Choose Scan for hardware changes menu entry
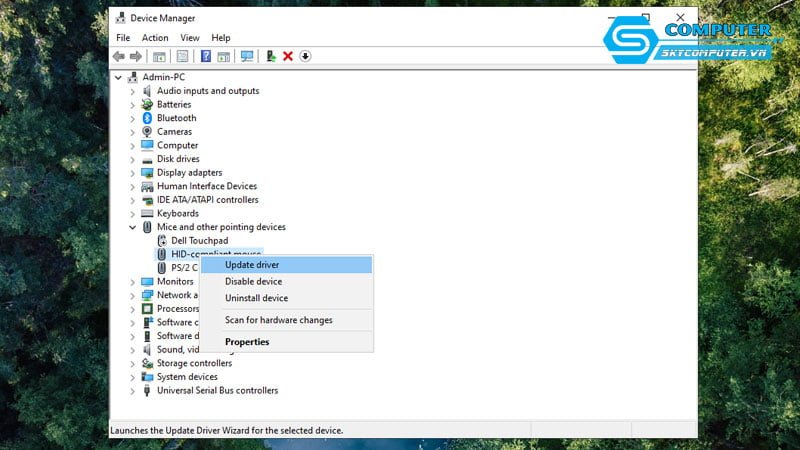Image resolution: width=800 pixels, height=450 pixels. pyautogui.click(x=286, y=320)
